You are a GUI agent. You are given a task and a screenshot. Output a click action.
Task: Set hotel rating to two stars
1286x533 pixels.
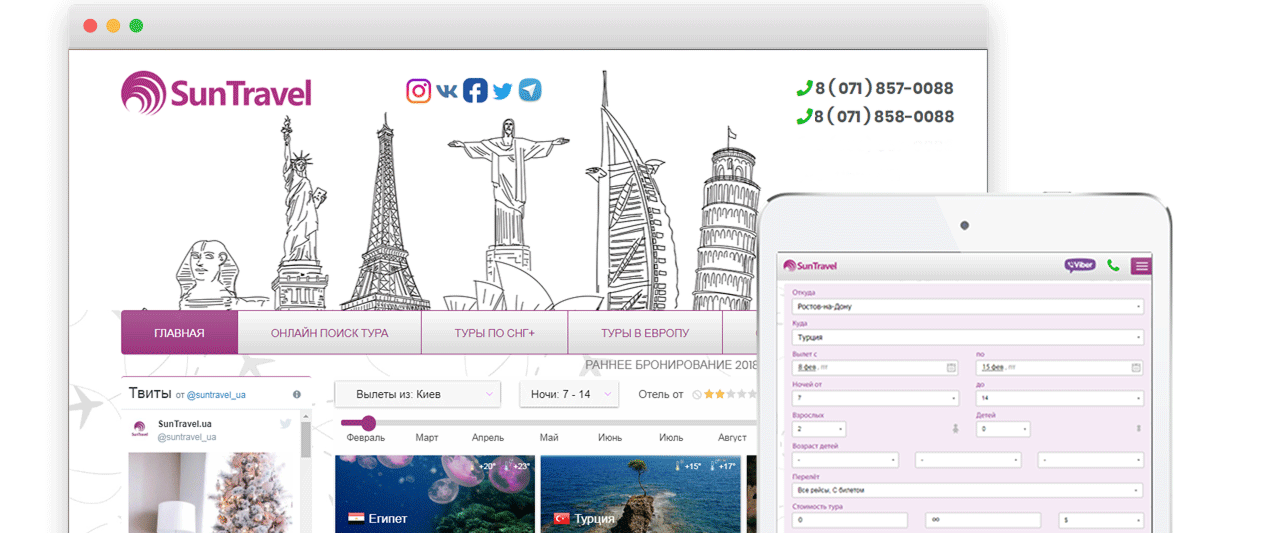pos(721,395)
